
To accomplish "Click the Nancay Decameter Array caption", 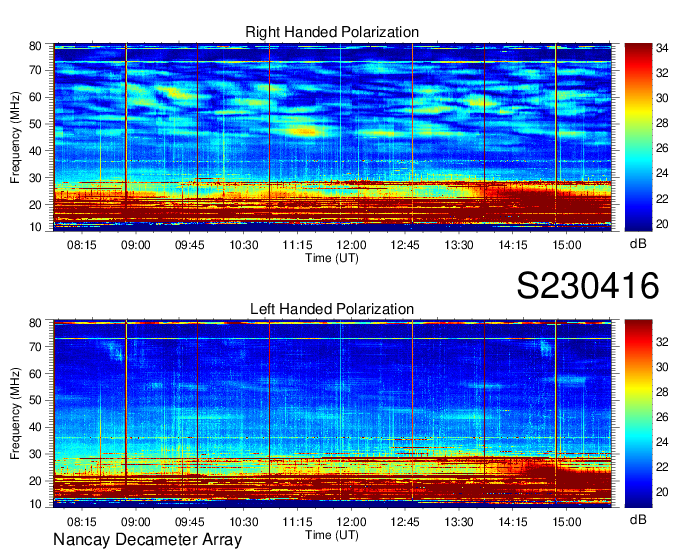I will point(147,540).
